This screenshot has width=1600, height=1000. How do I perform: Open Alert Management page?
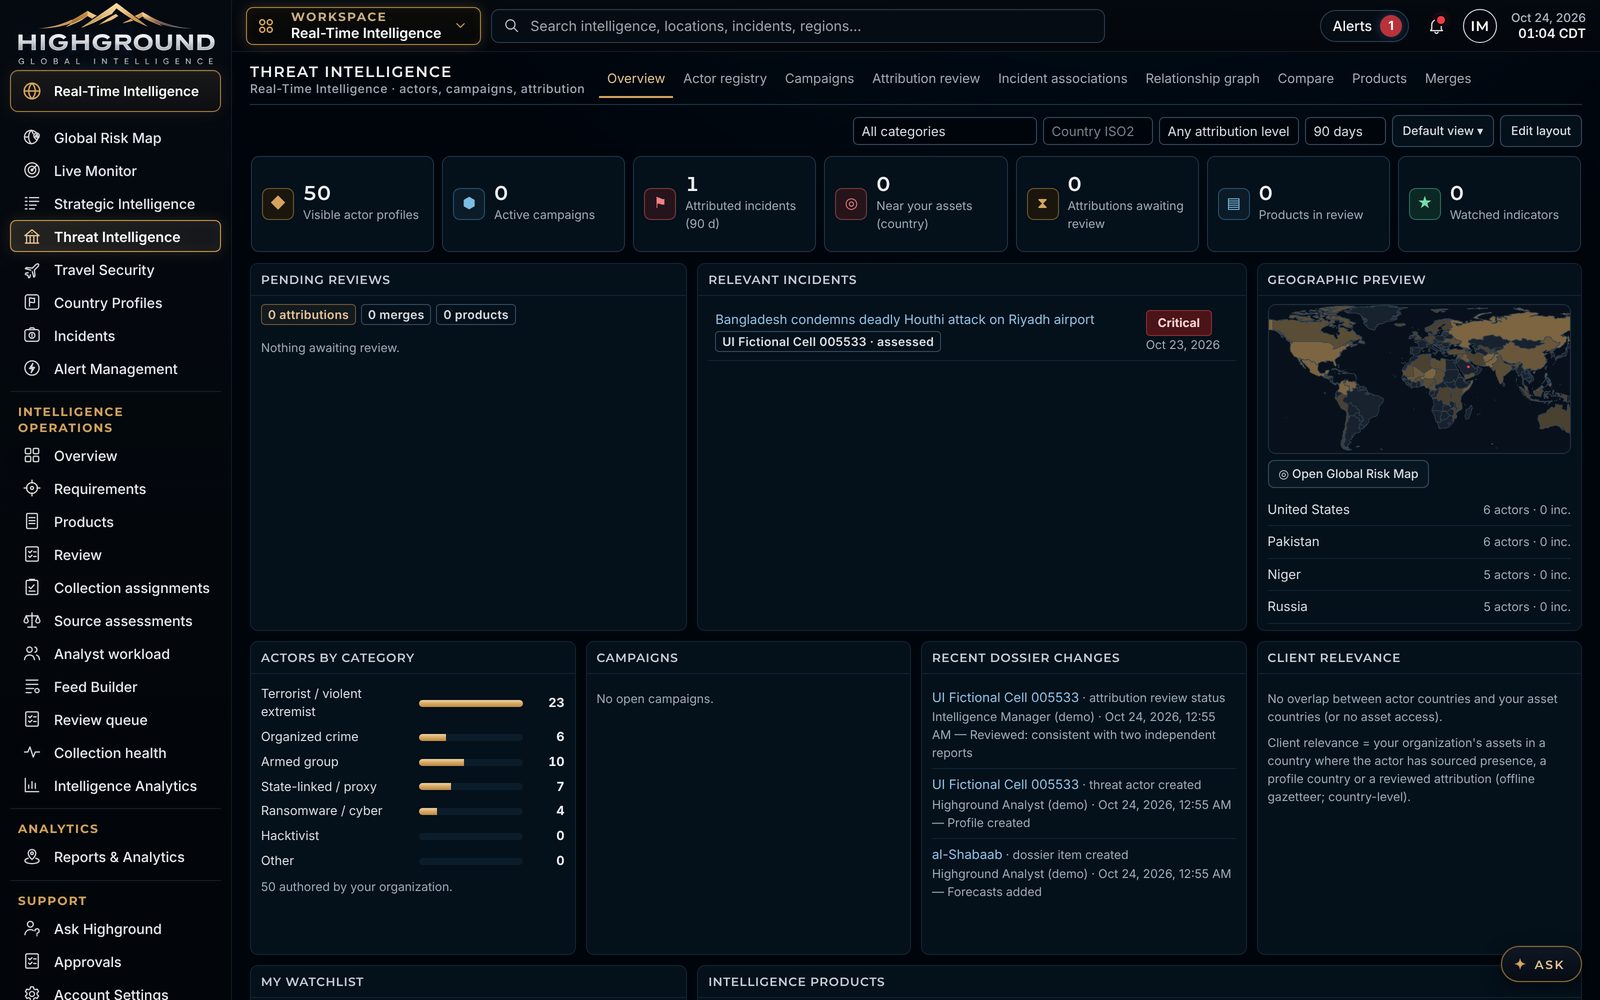tap(115, 369)
